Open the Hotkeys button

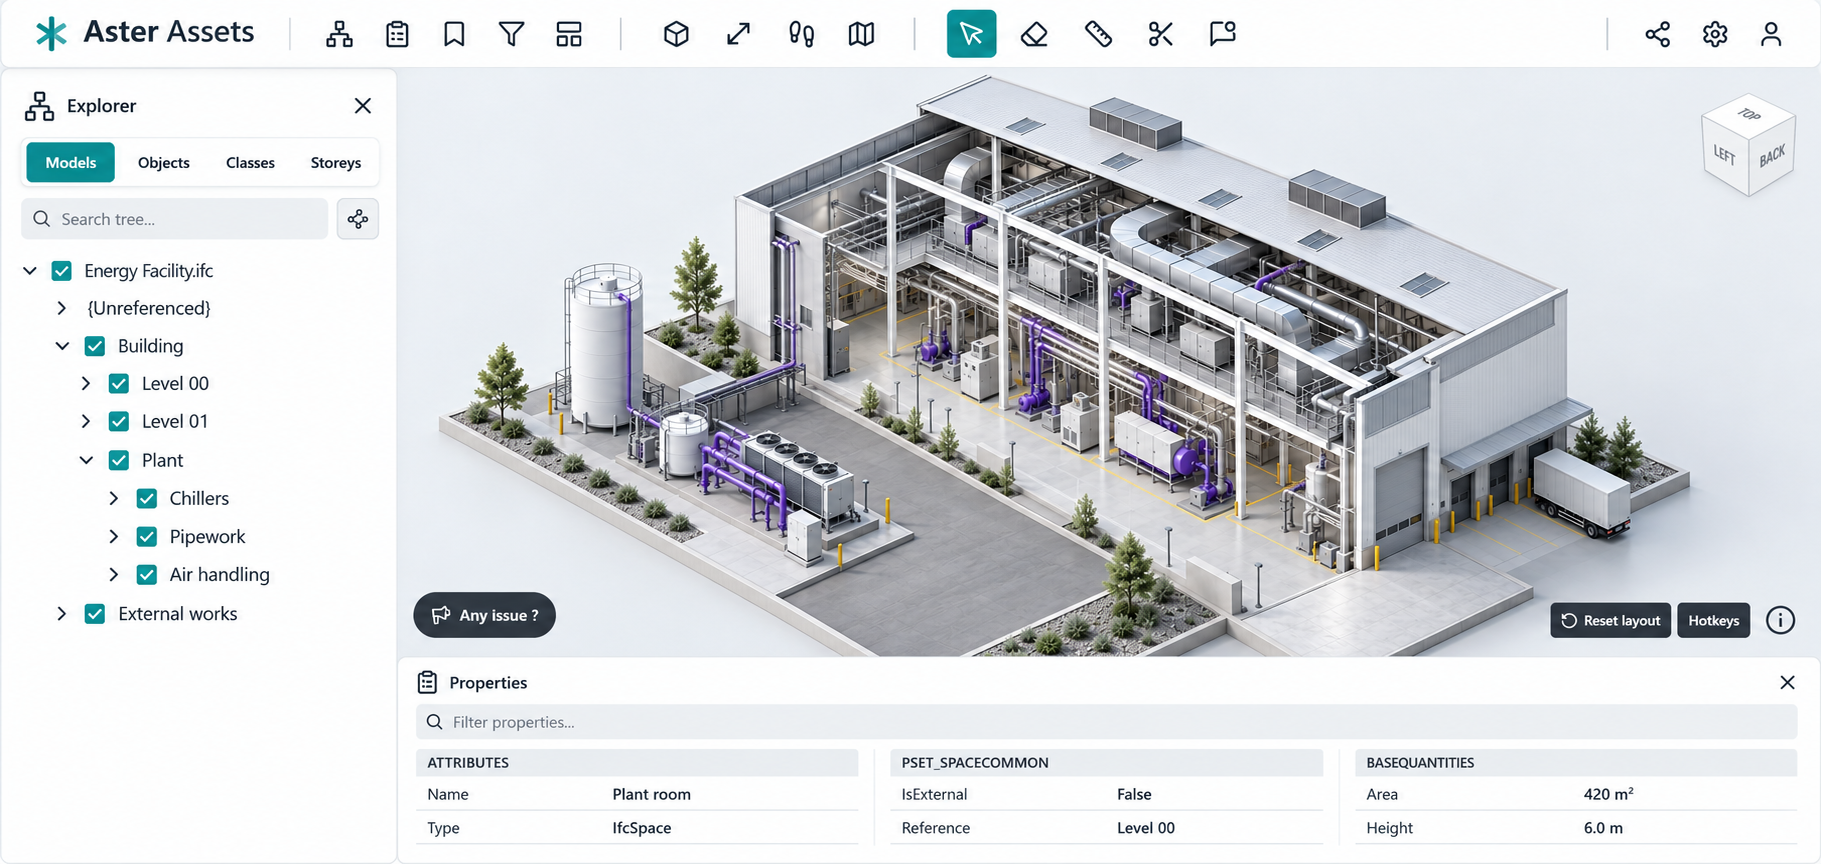tap(1714, 620)
